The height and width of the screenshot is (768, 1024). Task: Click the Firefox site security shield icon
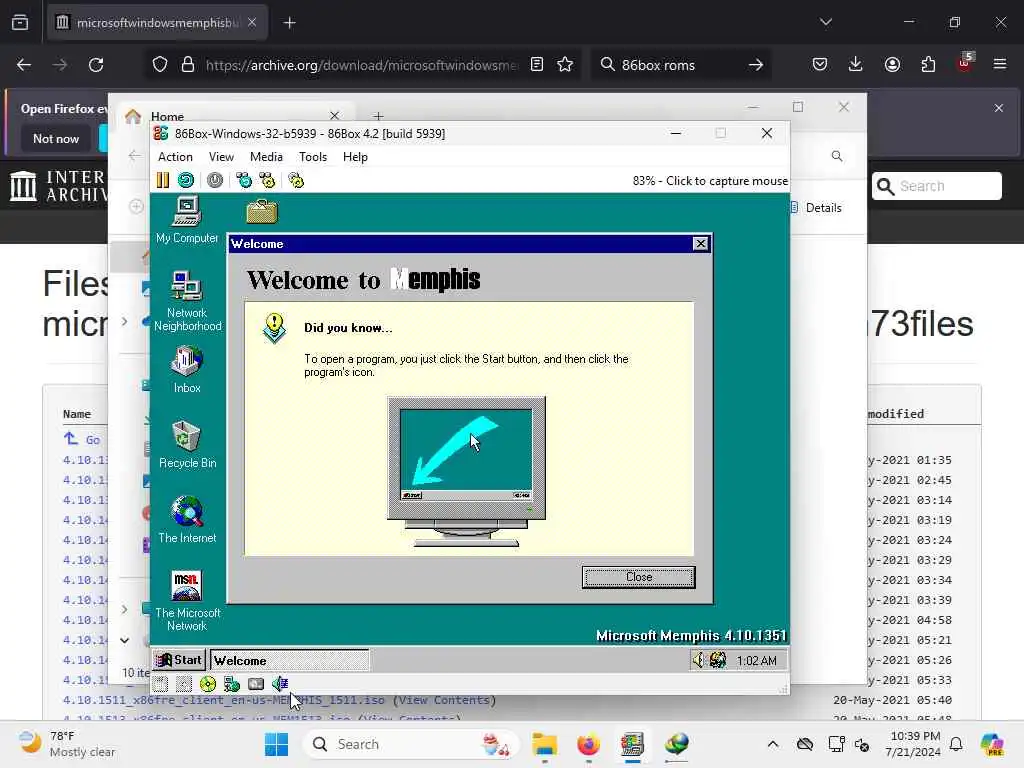pyautogui.click(x=160, y=65)
